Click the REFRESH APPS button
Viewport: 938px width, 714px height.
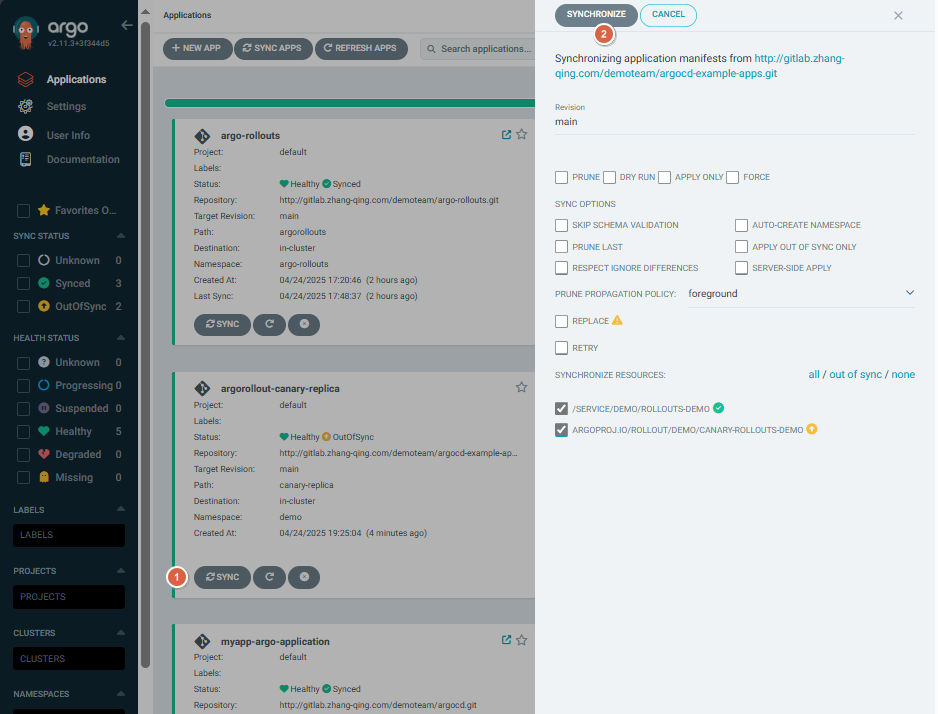coord(361,48)
